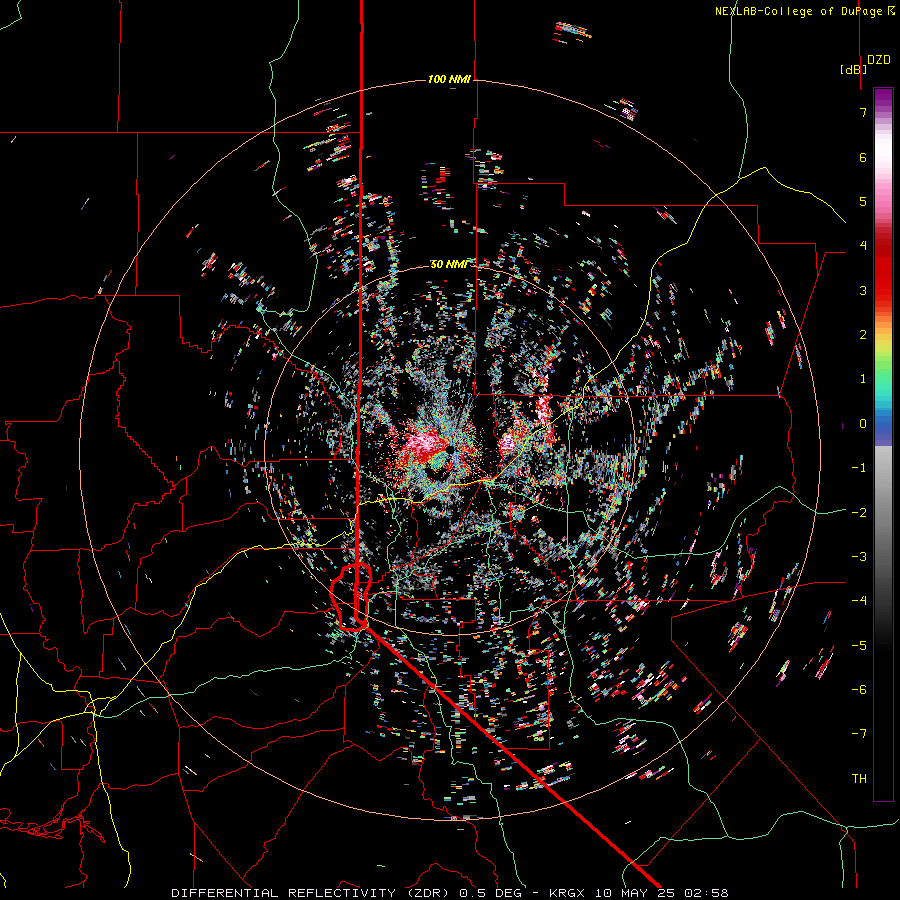Select the -1 value on the dB scale
The height and width of the screenshot is (900, 900).
859,468
